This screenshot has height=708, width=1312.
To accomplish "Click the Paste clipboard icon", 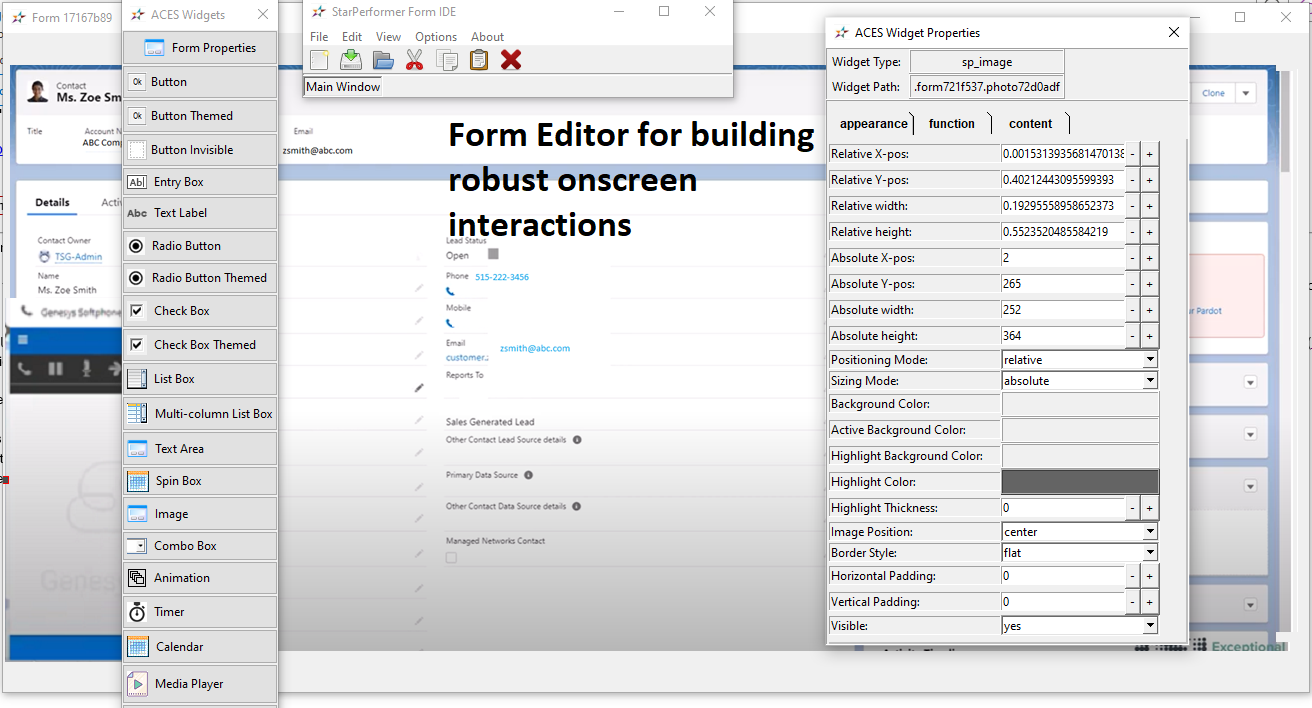I will tap(479, 60).
